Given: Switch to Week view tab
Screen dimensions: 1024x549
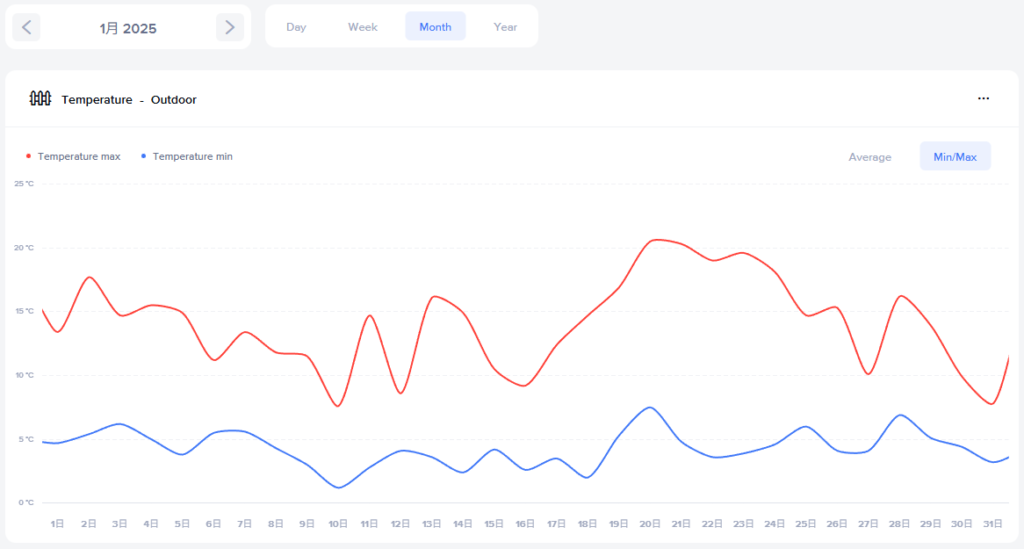Looking at the screenshot, I should point(362,27).
